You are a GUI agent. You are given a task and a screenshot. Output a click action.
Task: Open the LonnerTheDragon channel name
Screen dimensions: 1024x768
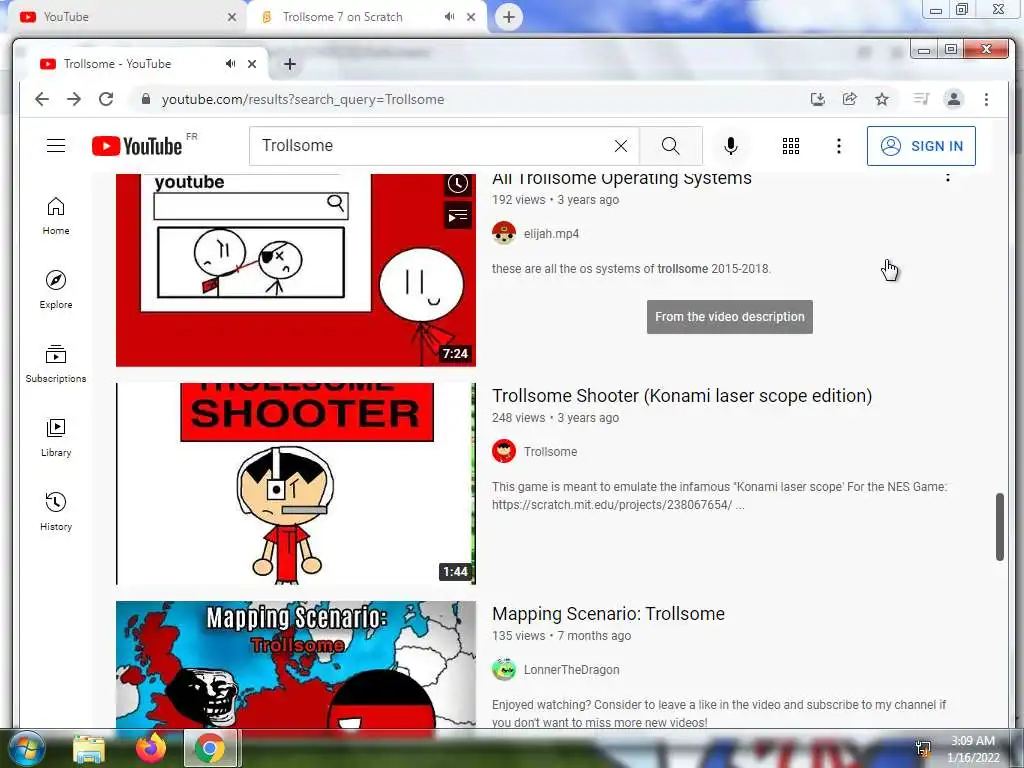pos(571,670)
